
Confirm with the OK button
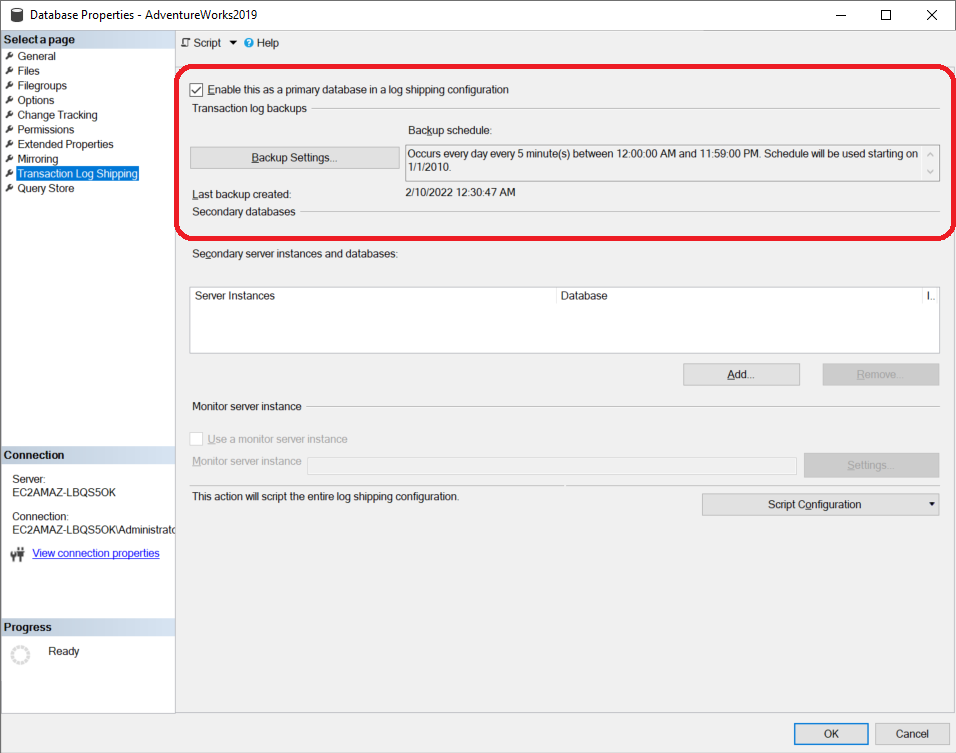(x=831, y=733)
